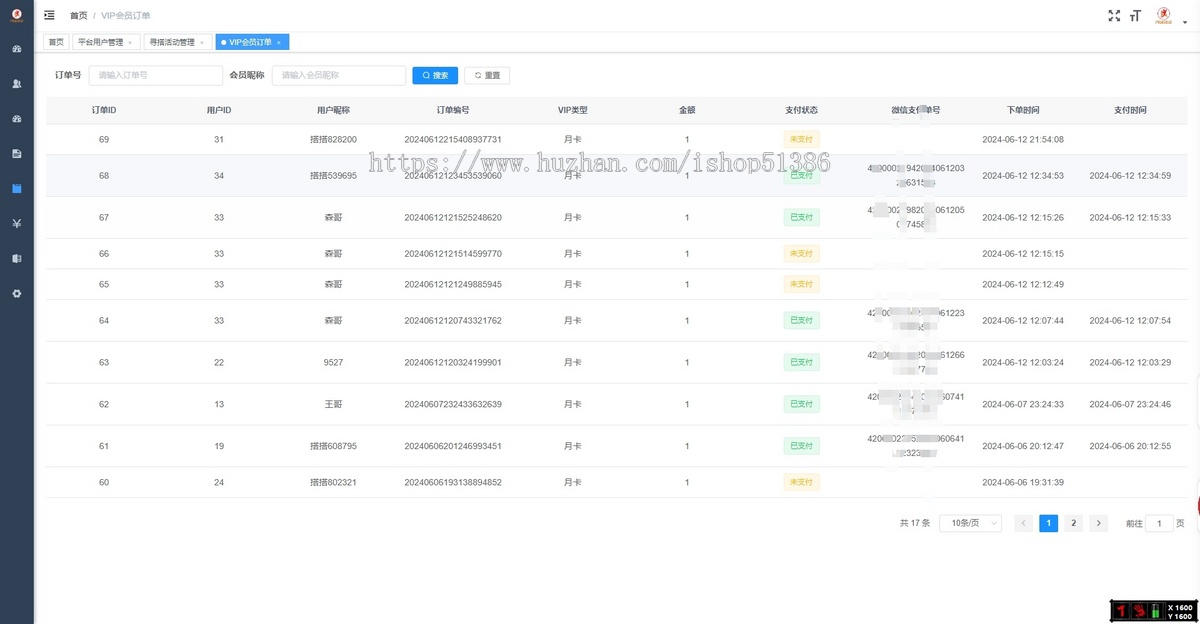Click order ID 64 cell

(x=104, y=320)
